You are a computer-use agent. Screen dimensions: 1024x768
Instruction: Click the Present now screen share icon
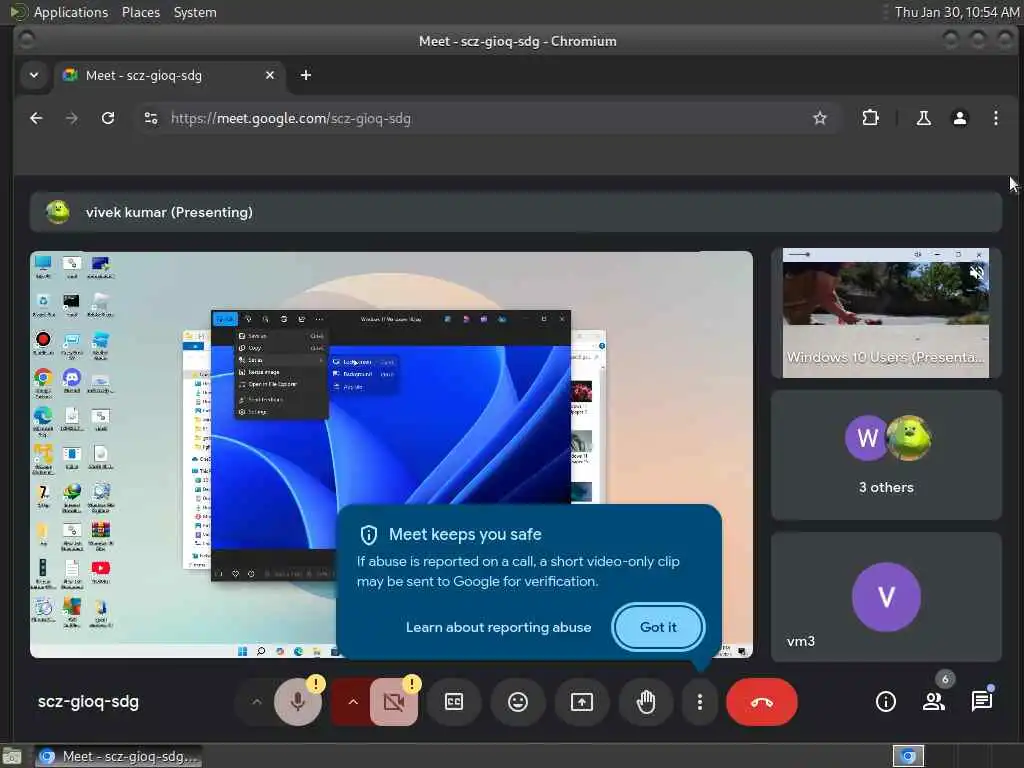point(582,702)
